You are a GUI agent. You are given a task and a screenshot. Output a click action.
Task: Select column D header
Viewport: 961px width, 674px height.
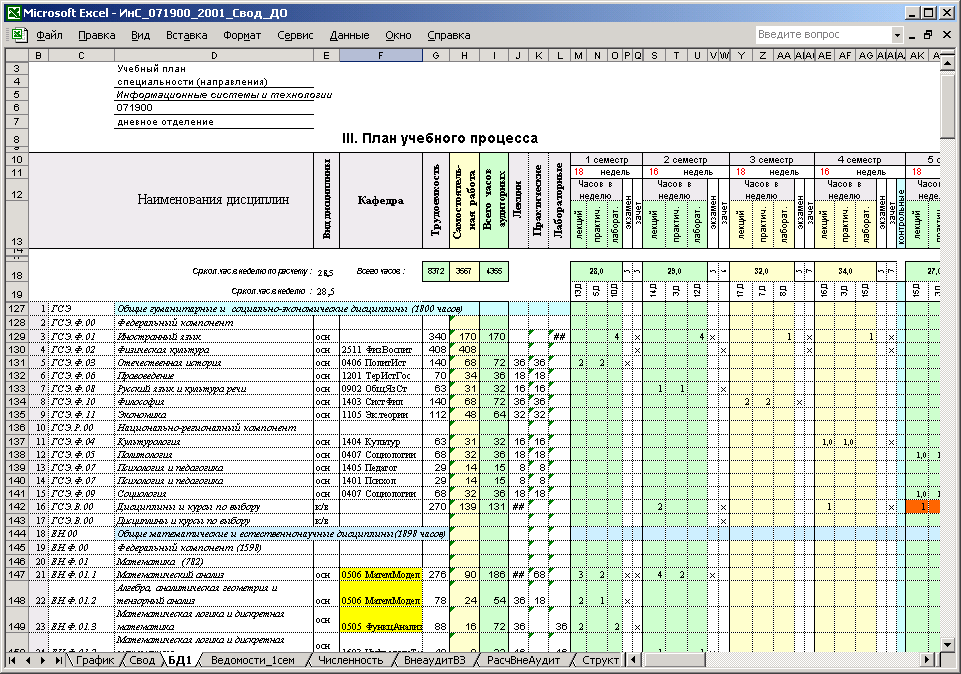point(214,55)
